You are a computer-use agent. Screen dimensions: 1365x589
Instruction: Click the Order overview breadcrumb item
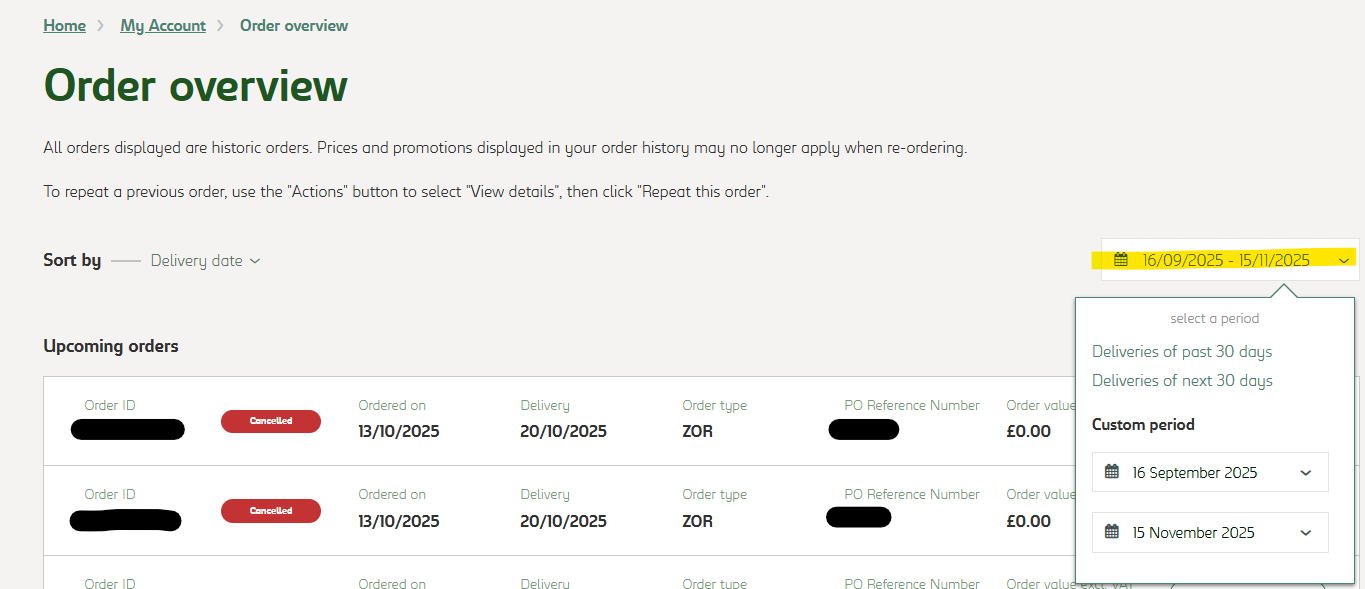click(294, 26)
